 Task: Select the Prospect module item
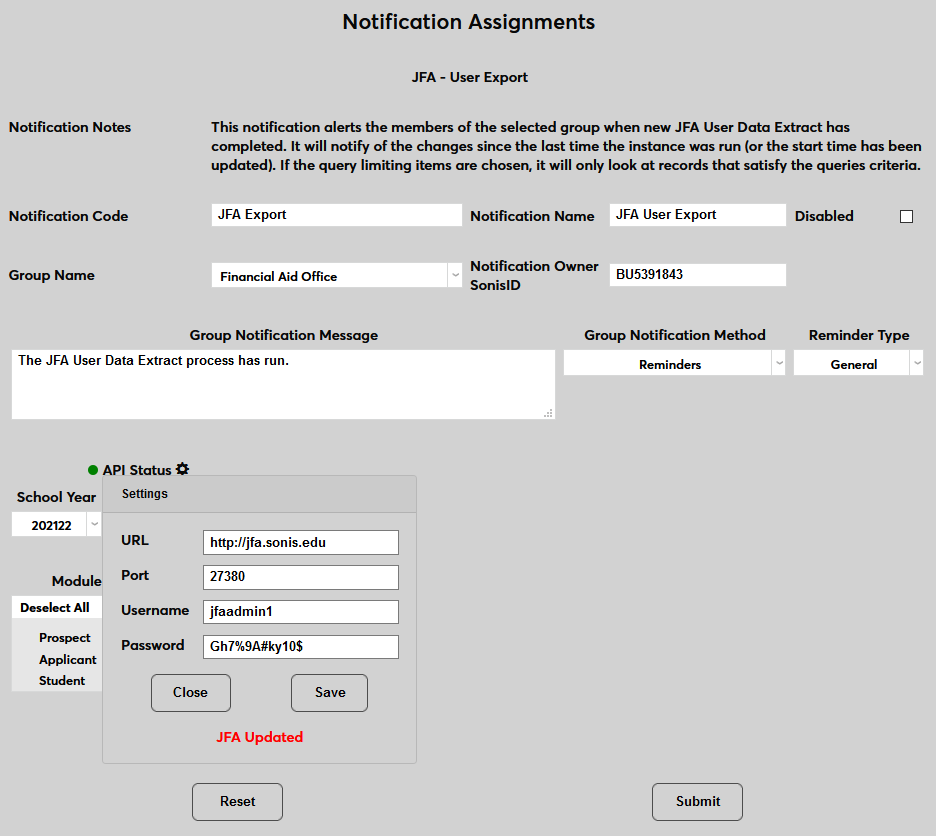pyautogui.click(x=64, y=638)
